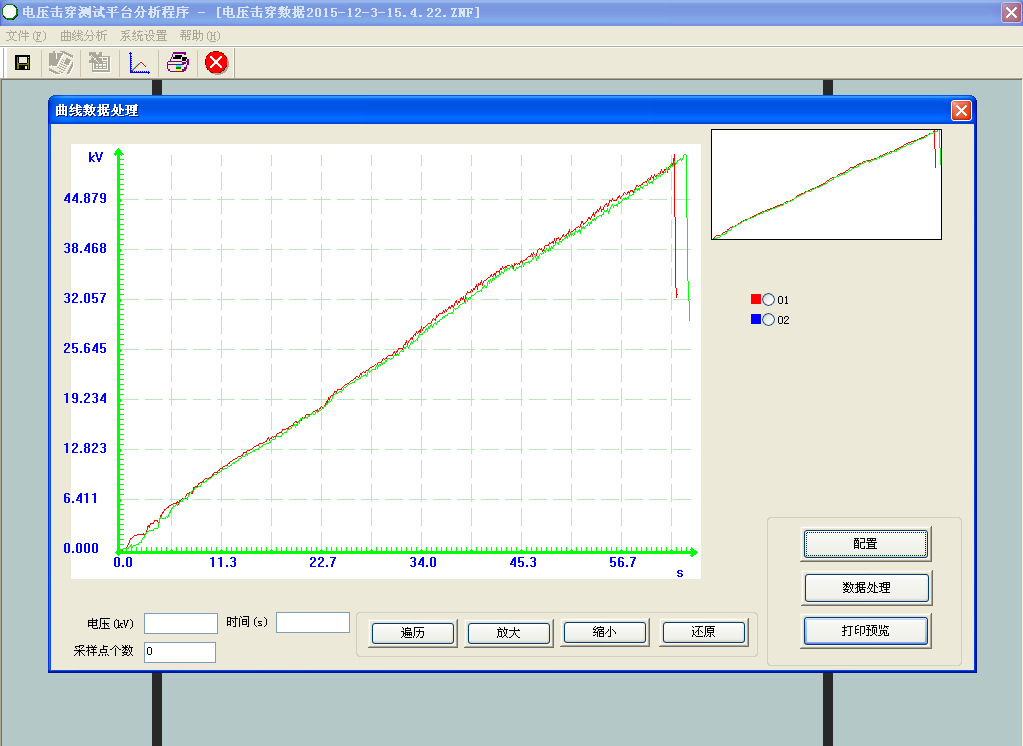Close the 曲线数据处理 dialog
This screenshot has width=1023, height=746.
[x=960, y=110]
